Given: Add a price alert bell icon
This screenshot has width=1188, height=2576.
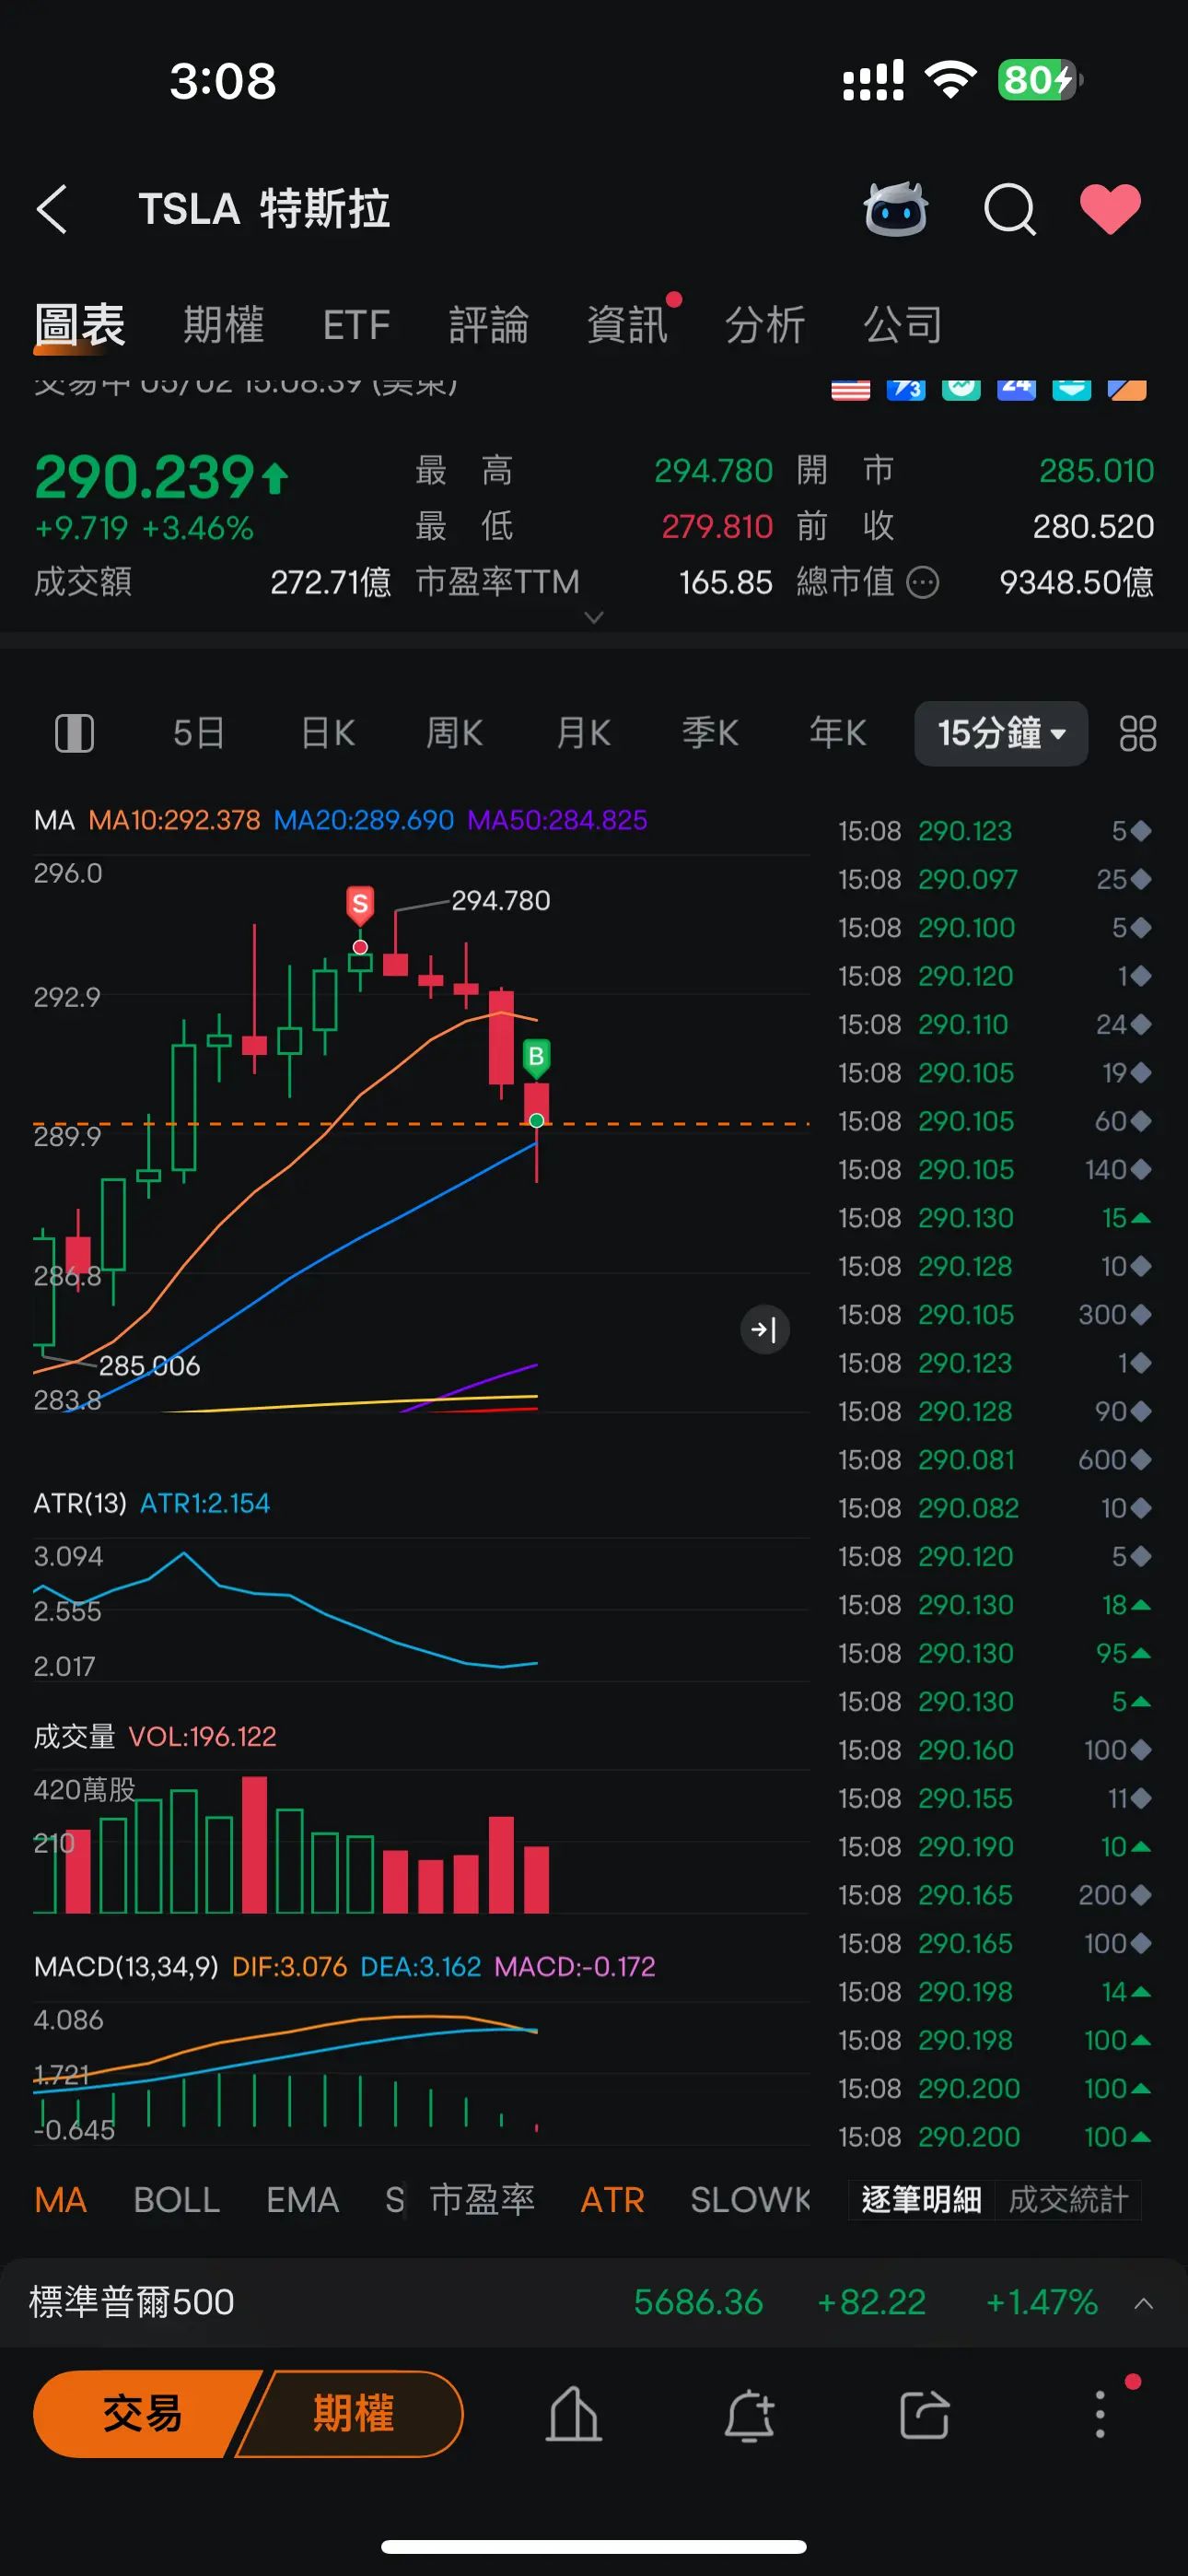Looking at the screenshot, I should point(749,2415).
